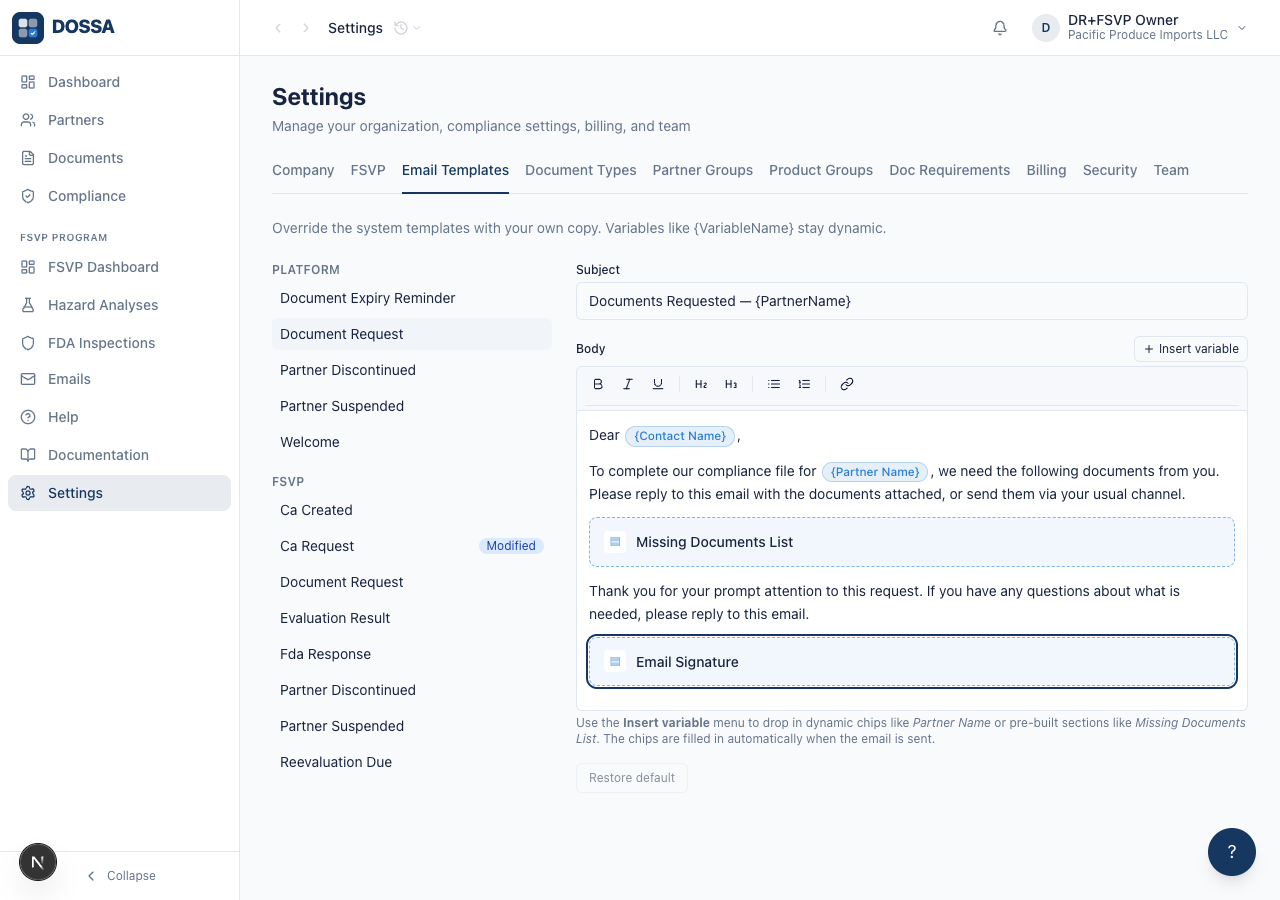This screenshot has height=900, width=1280.
Task: Click the DOSSA logo icon
Action: click(x=28, y=28)
